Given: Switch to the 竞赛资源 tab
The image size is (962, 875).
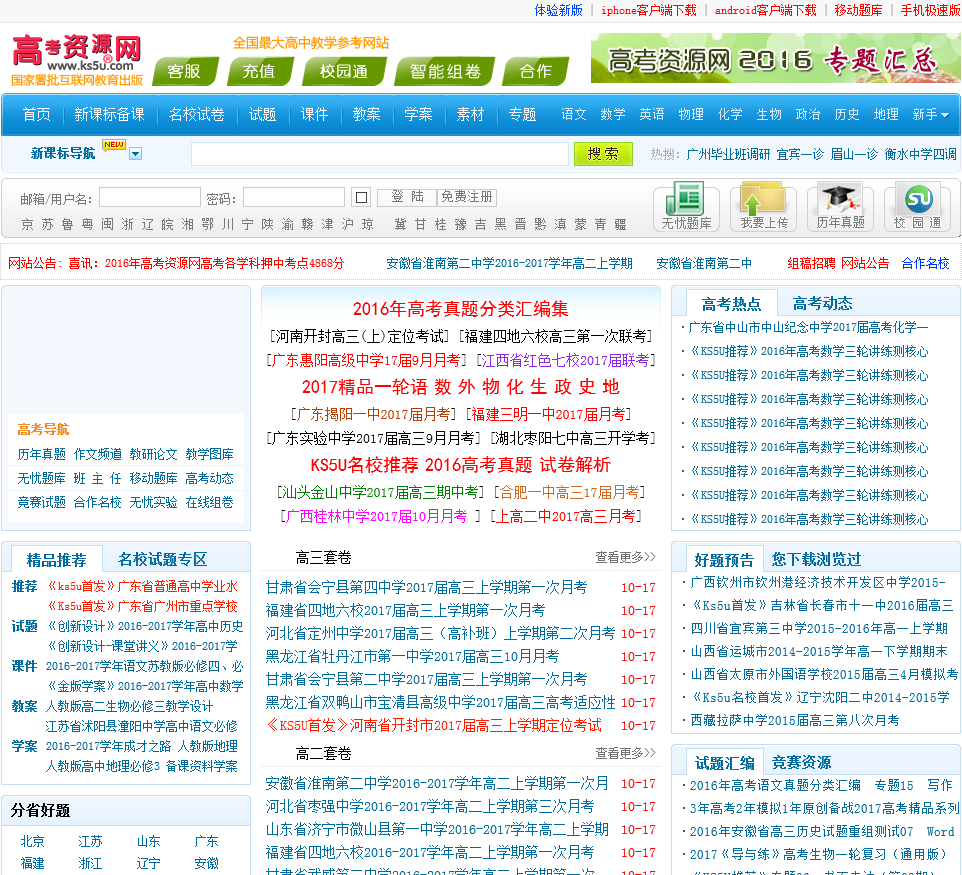Looking at the screenshot, I should point(801,763).
